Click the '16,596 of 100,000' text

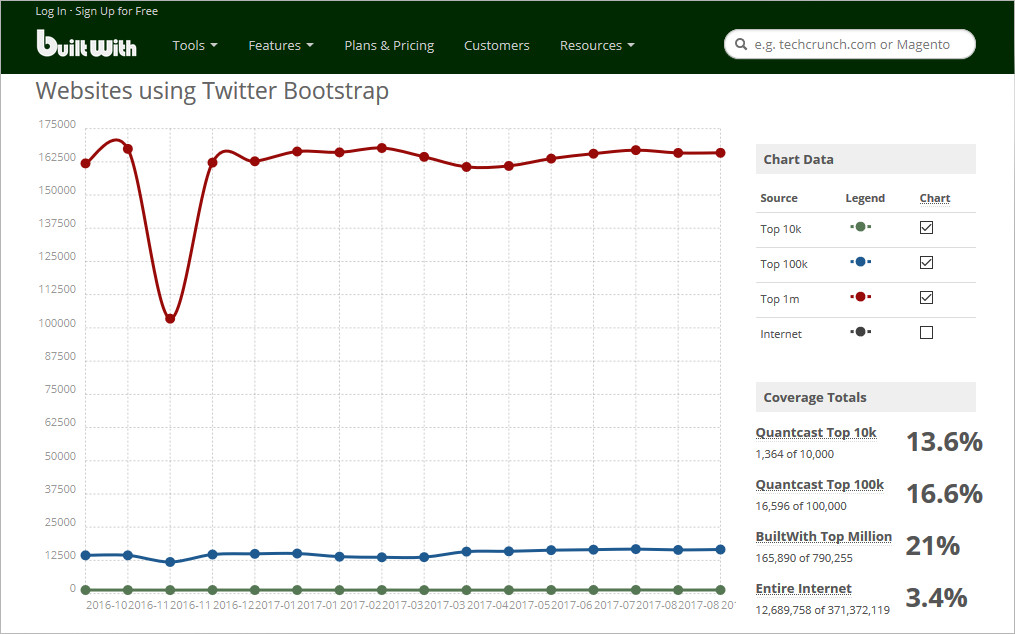(801, 506)
